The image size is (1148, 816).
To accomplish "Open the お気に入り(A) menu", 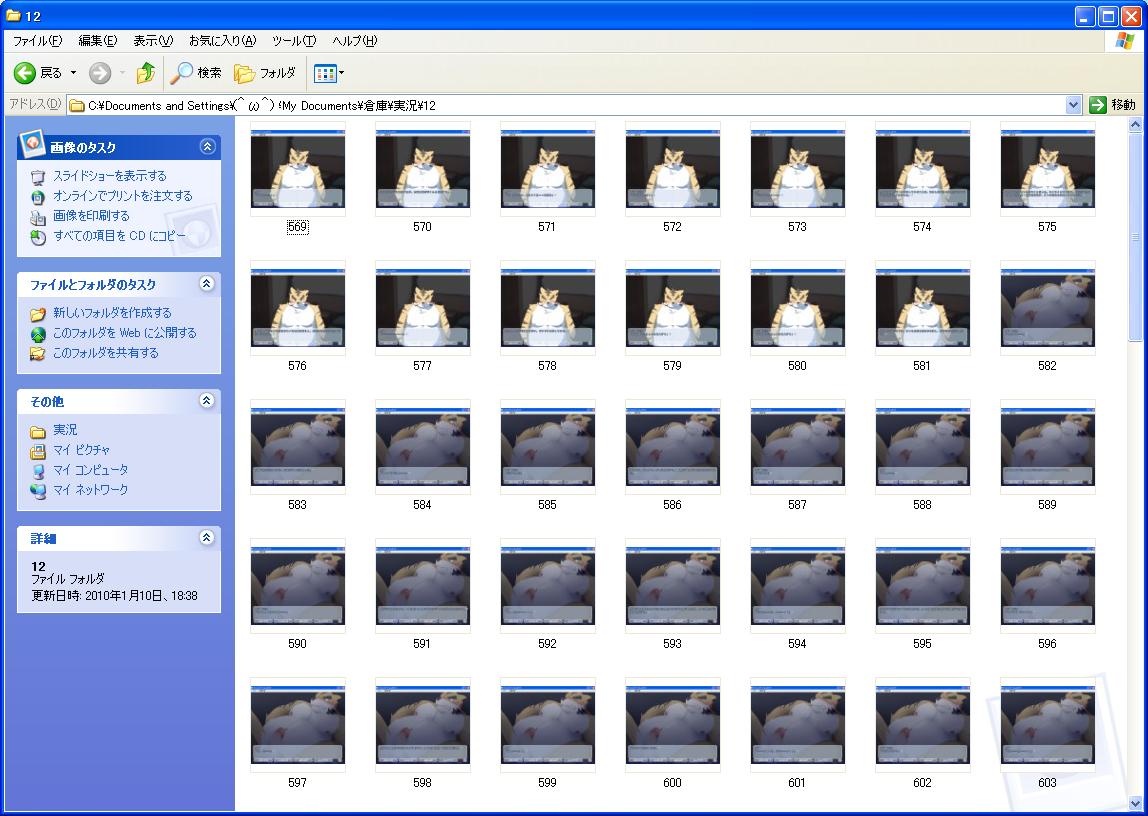I will tap(223, 41).
